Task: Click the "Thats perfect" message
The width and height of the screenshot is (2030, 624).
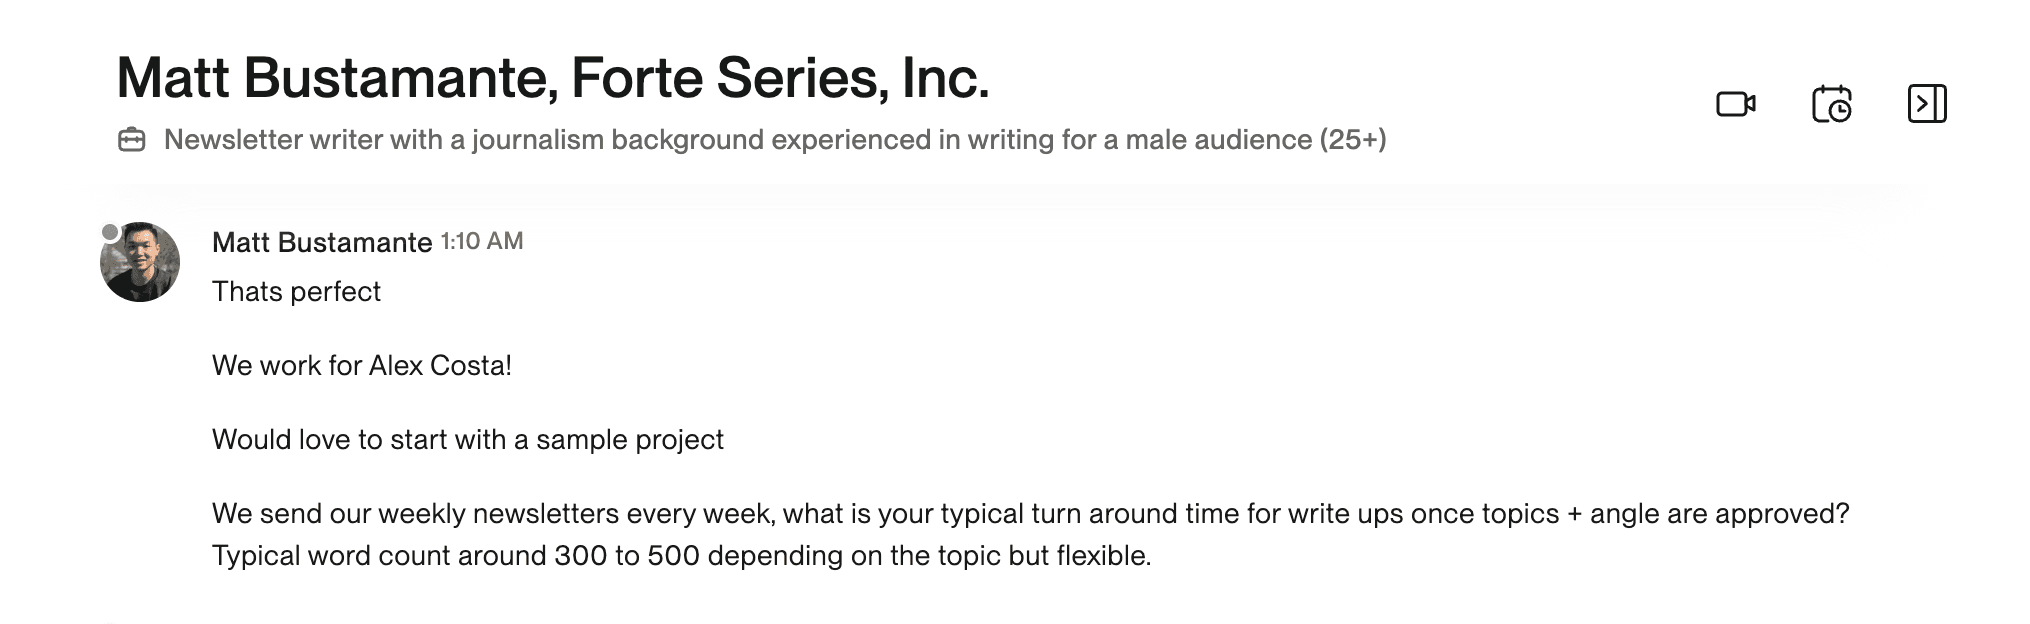Action: point(296,292)
